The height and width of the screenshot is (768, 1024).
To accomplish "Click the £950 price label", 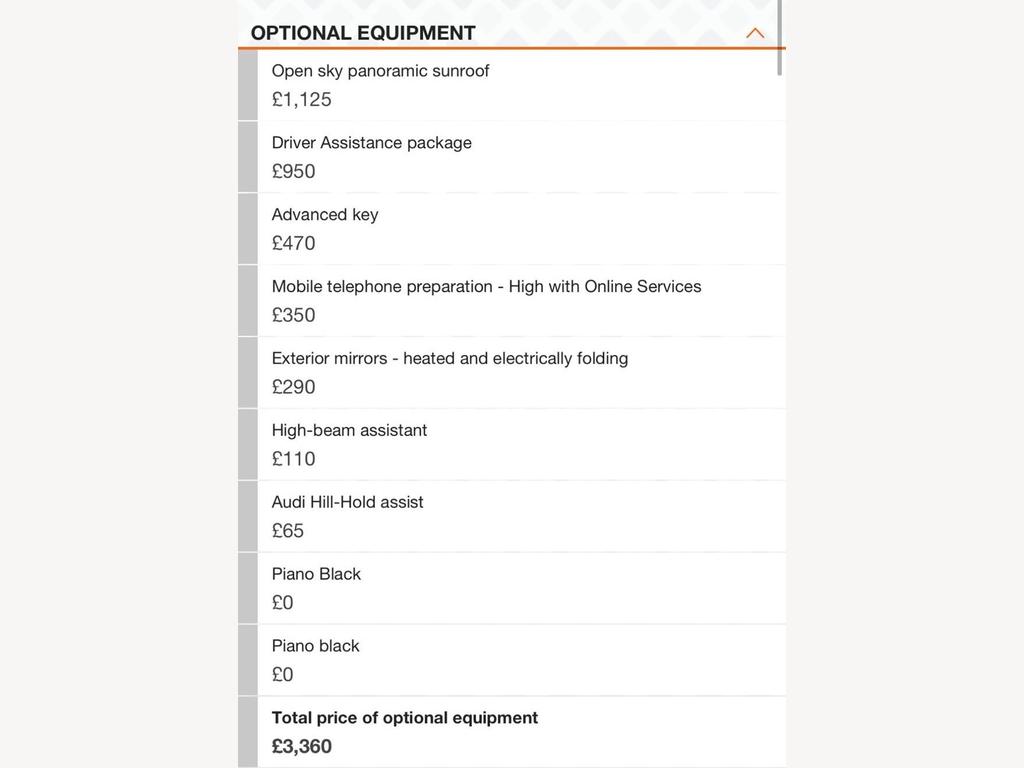I will pos(294,171).
